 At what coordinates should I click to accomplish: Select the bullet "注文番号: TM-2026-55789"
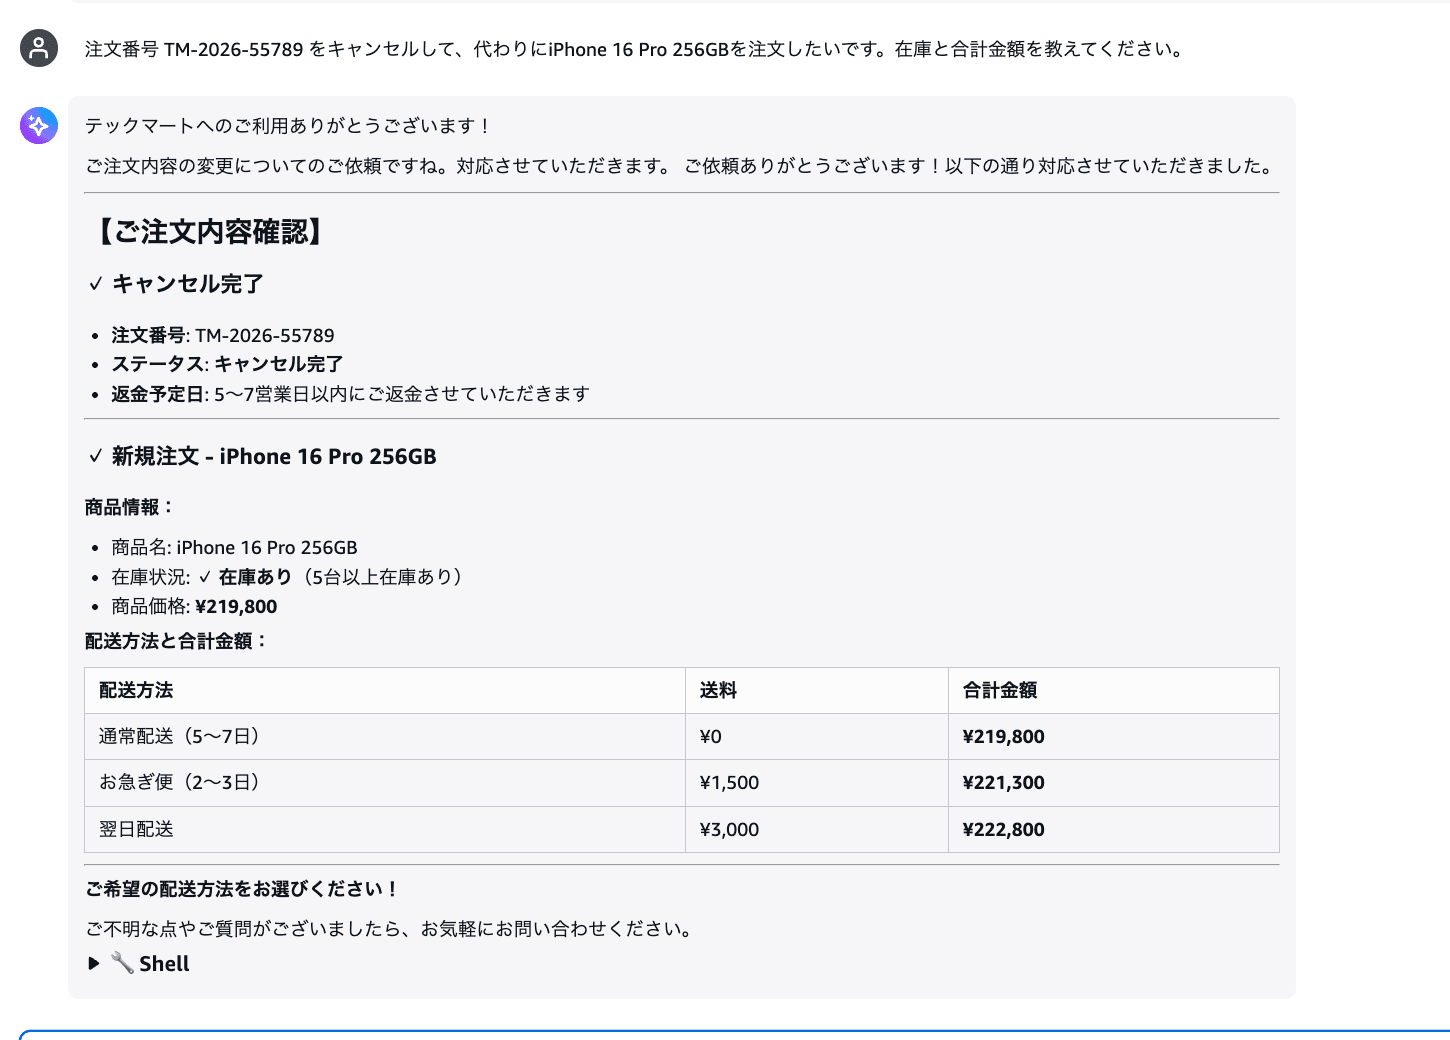[223, 335]
